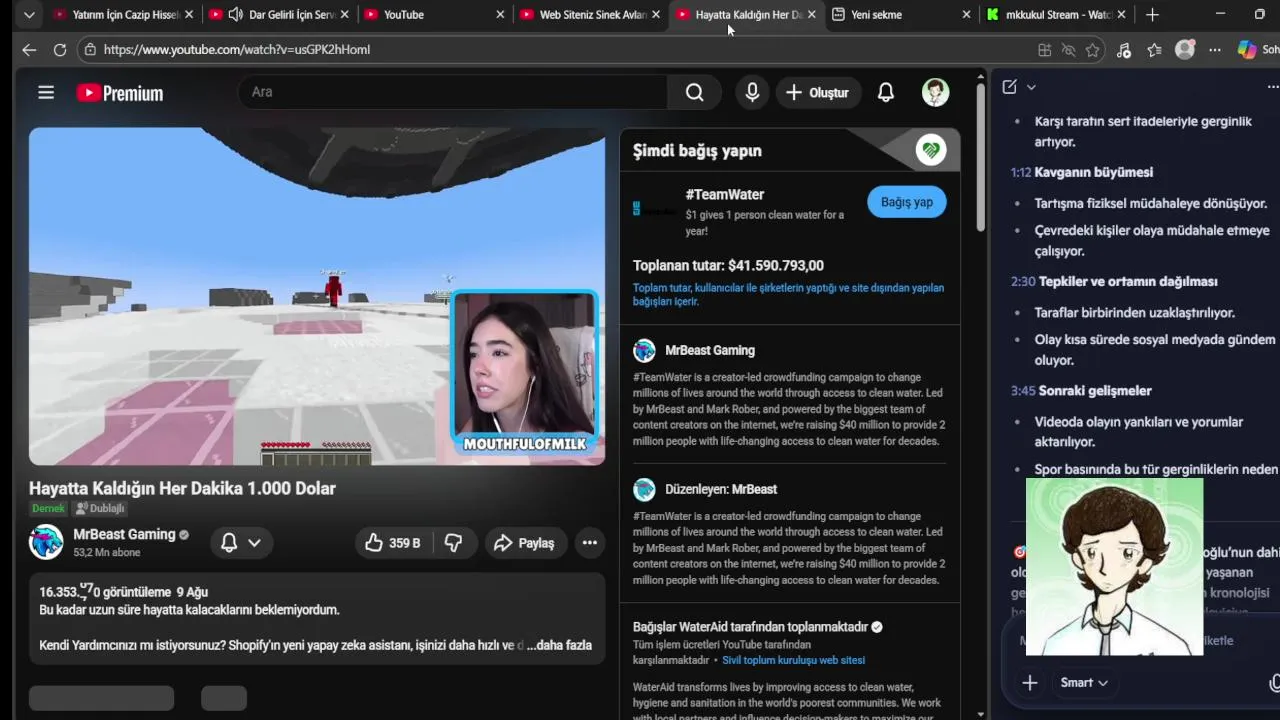The image size is (1280, 720).
Task: Click the tracking prevention eye icon
Action: pyautogui.click(x=1068, y=50)
